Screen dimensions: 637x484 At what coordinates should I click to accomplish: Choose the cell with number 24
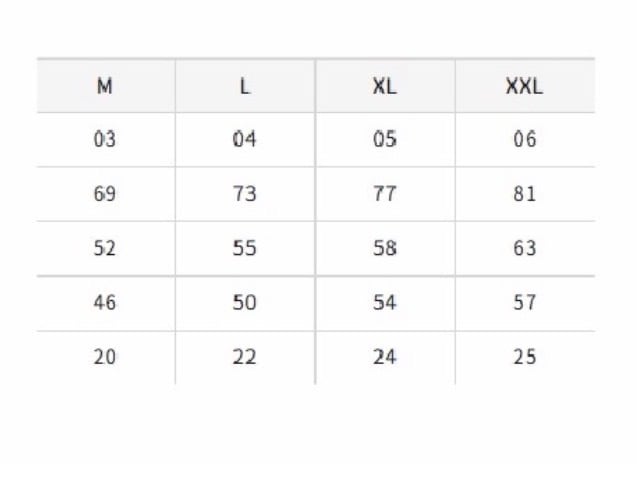(385, 358)
